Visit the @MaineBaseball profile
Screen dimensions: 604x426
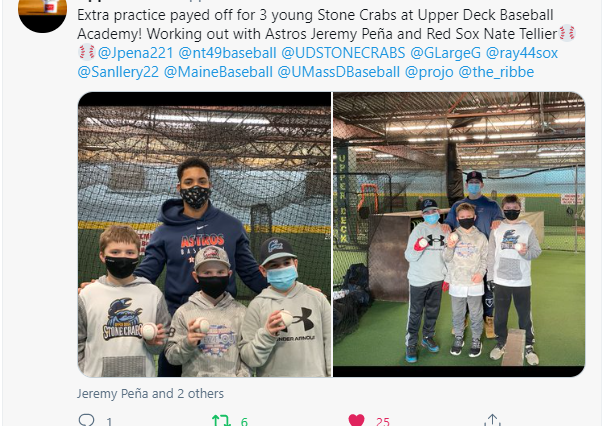(x=218, y=72)
